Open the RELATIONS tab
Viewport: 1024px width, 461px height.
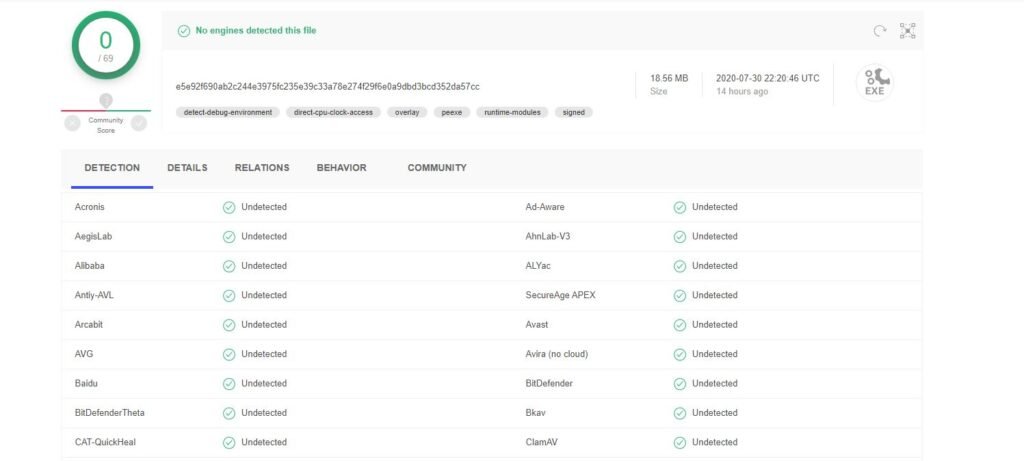point(262,168)
